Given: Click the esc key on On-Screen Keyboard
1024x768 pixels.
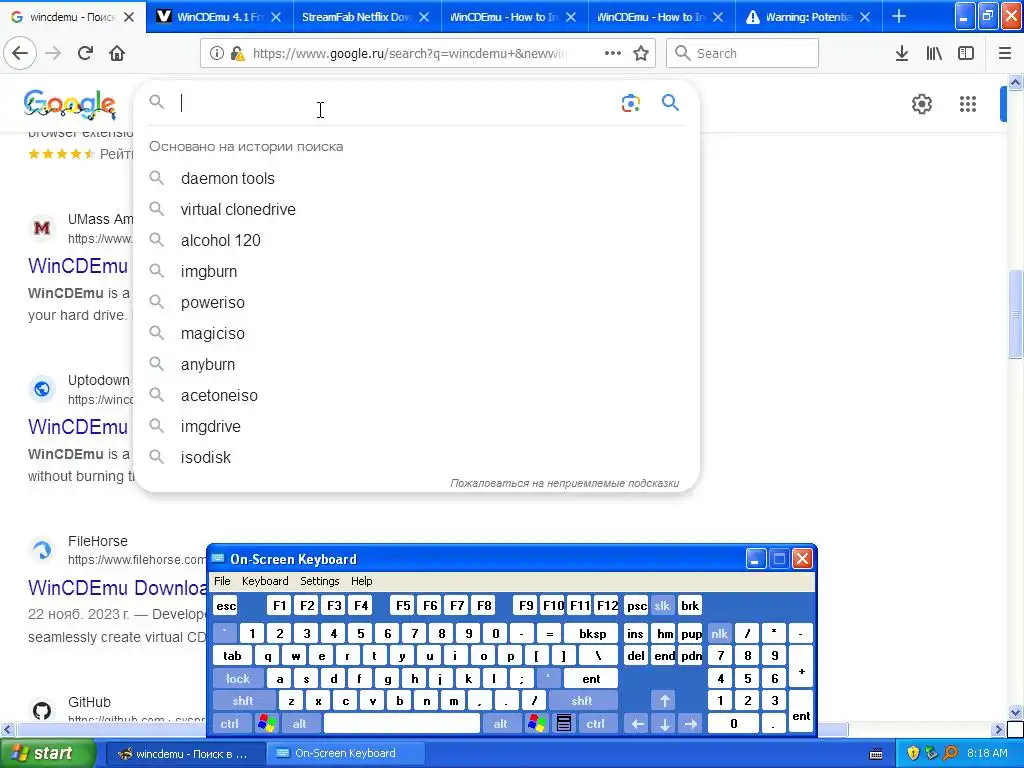Looking at the screenshot, I should [x=226, y=605].
